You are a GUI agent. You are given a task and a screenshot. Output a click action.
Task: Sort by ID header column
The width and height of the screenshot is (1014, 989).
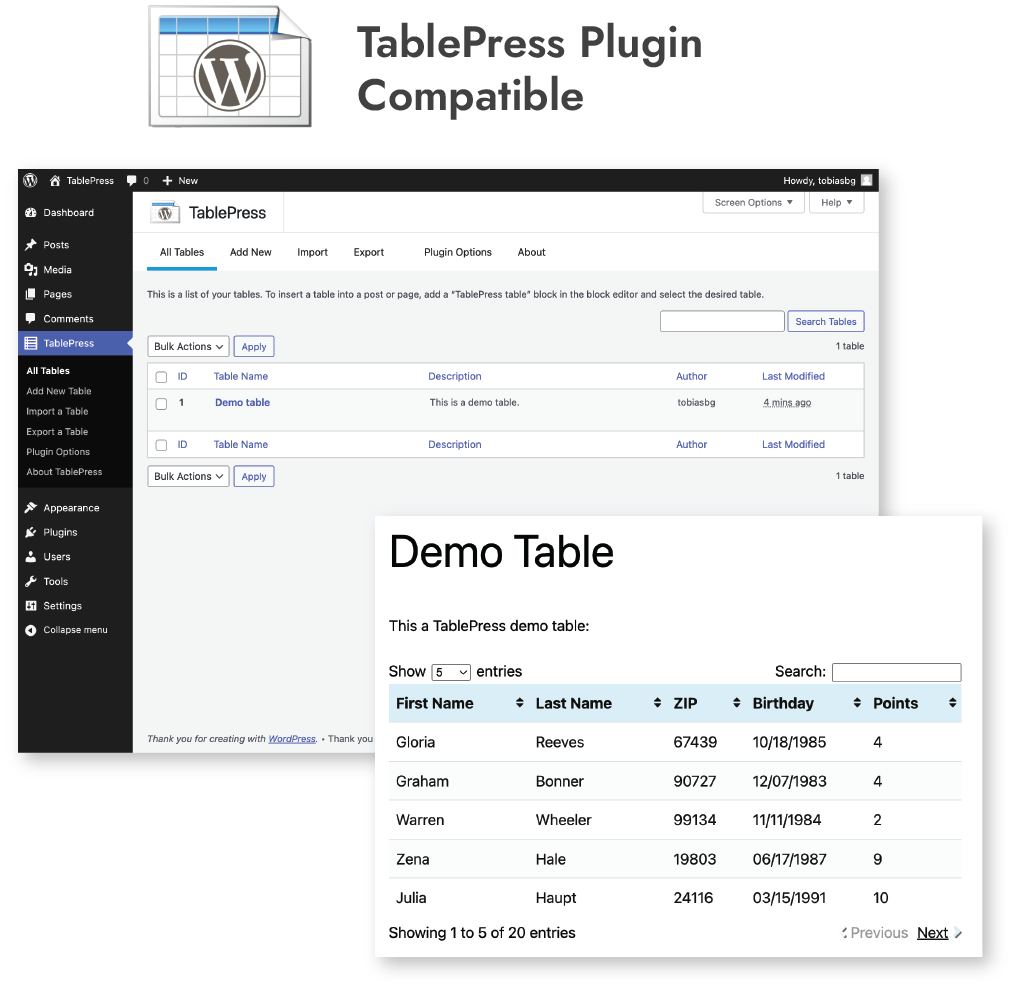(182, 376)
